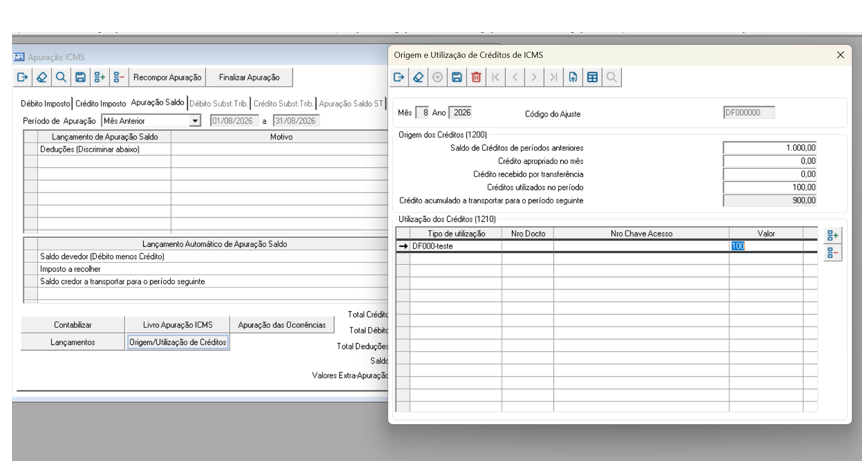This screenshot has width=868, height=468.
Task: Click Nro Docto column header
Action: [528, 234]
